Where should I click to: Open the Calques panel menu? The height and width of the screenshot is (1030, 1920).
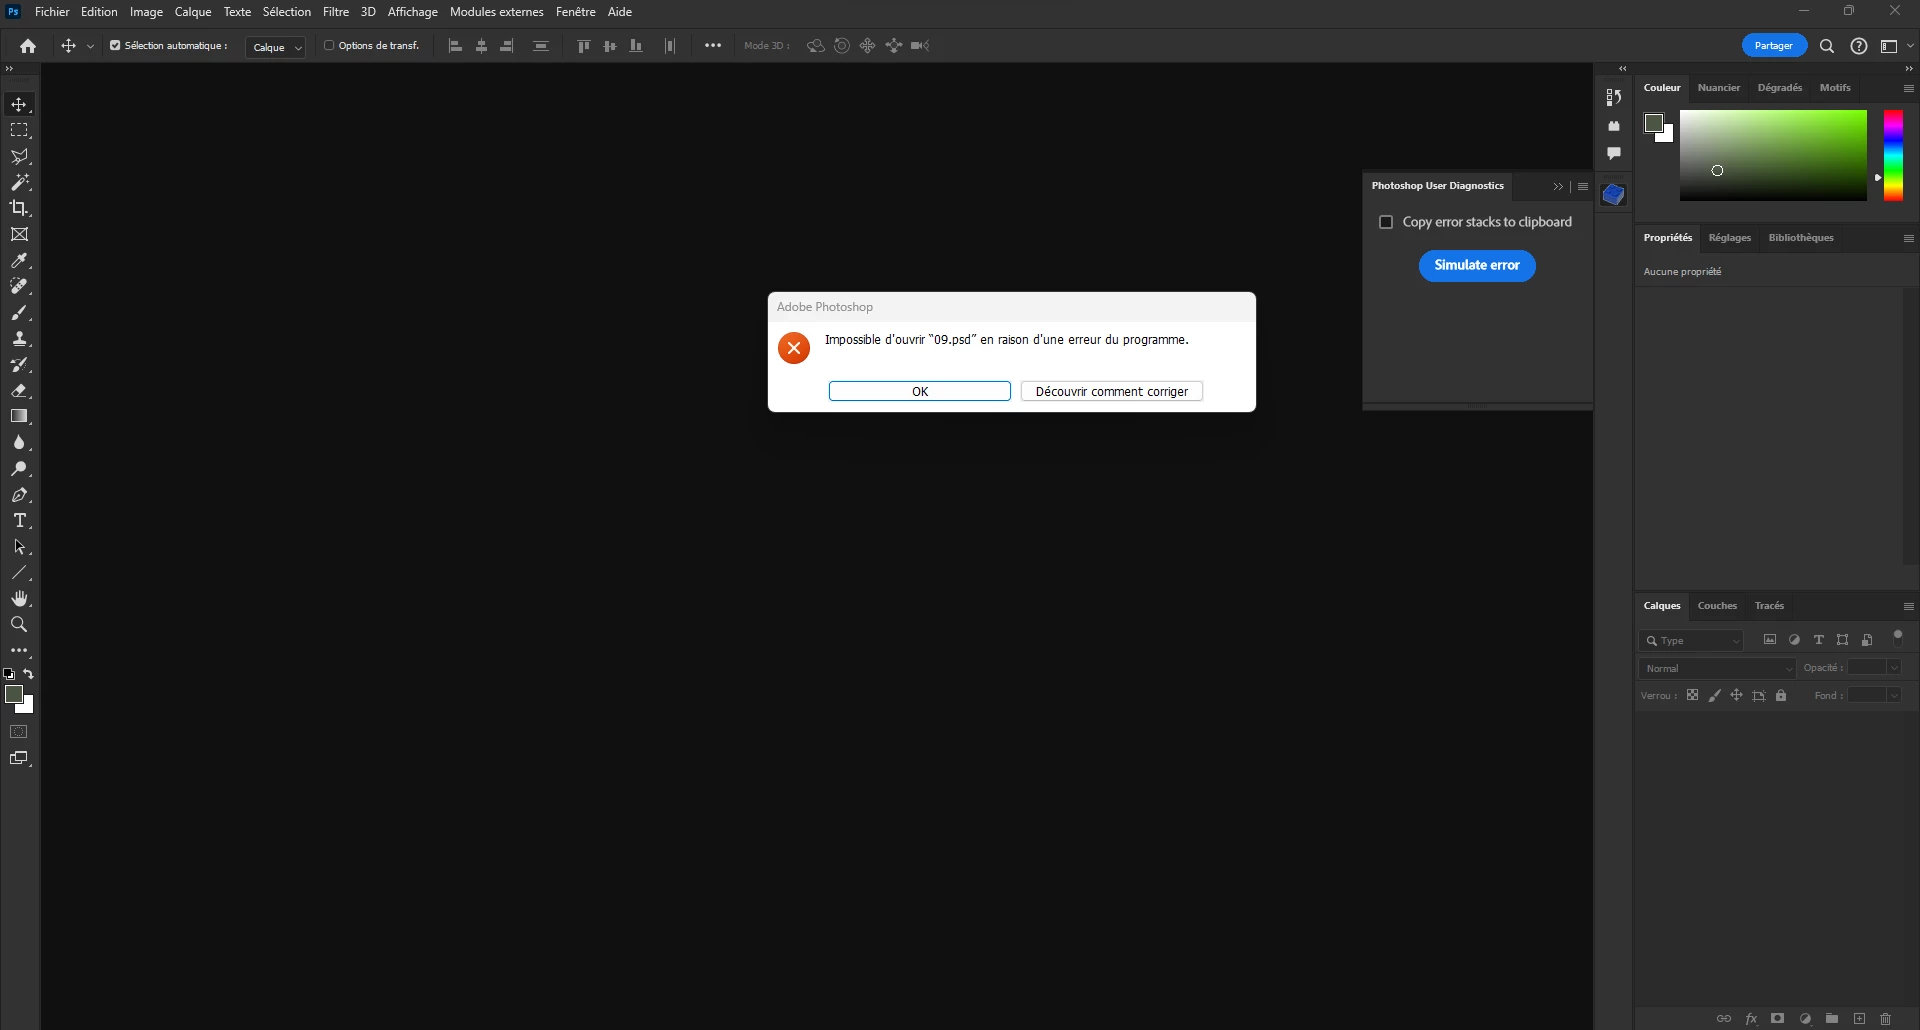[x=1908, y=606]
